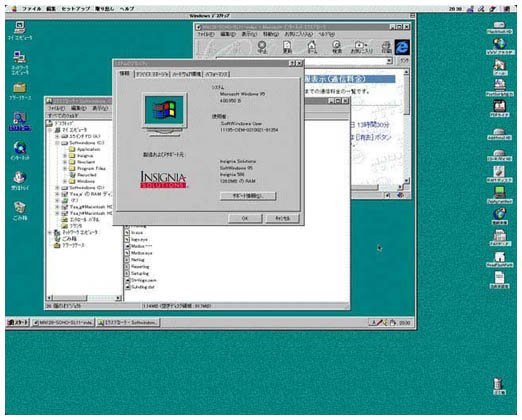The width and height of the screenshot is (522, 420).
Task: Click the Windows Start button
Action: tap(18, 322)
